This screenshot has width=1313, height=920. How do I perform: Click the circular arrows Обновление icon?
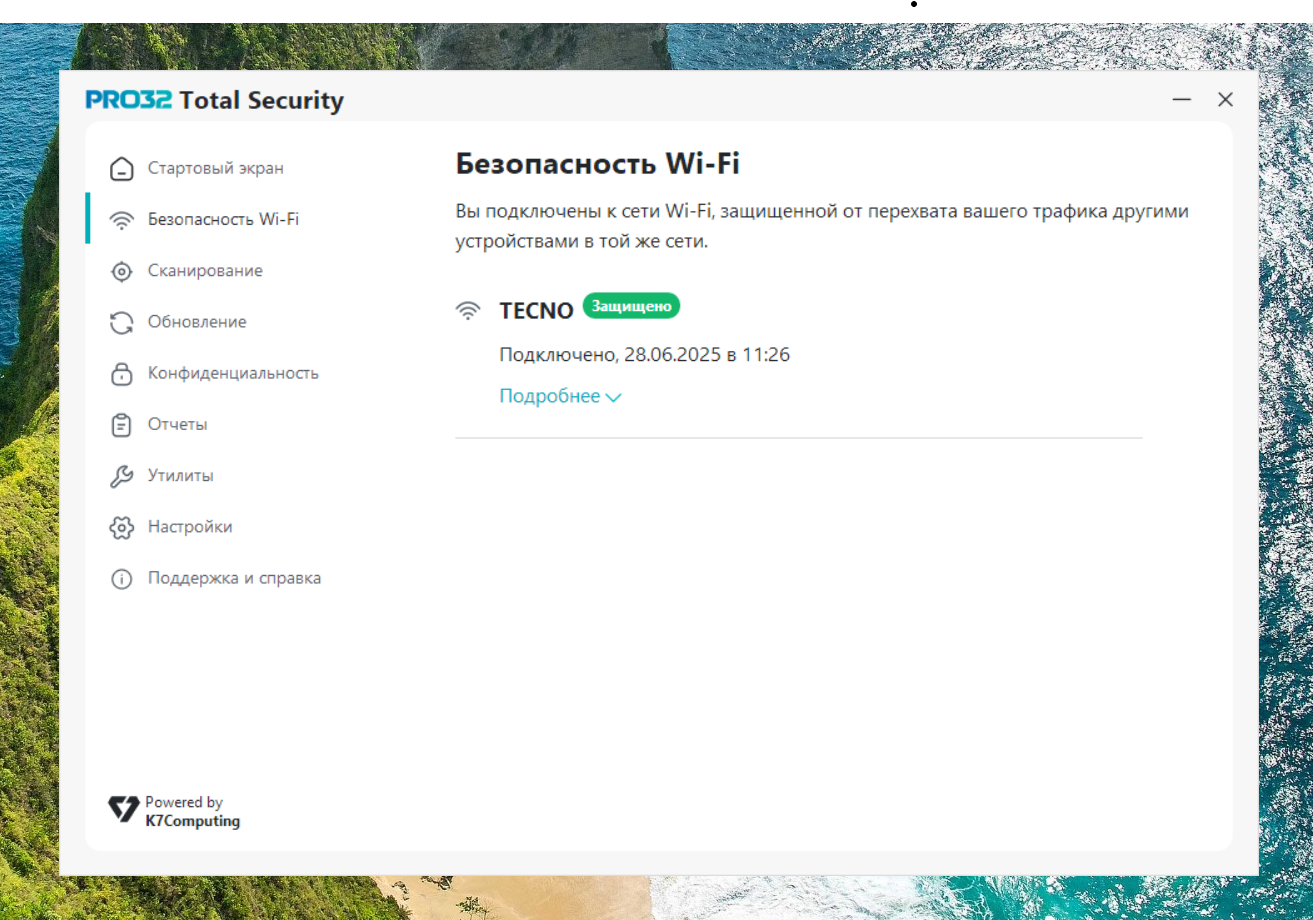coord(121,322)
